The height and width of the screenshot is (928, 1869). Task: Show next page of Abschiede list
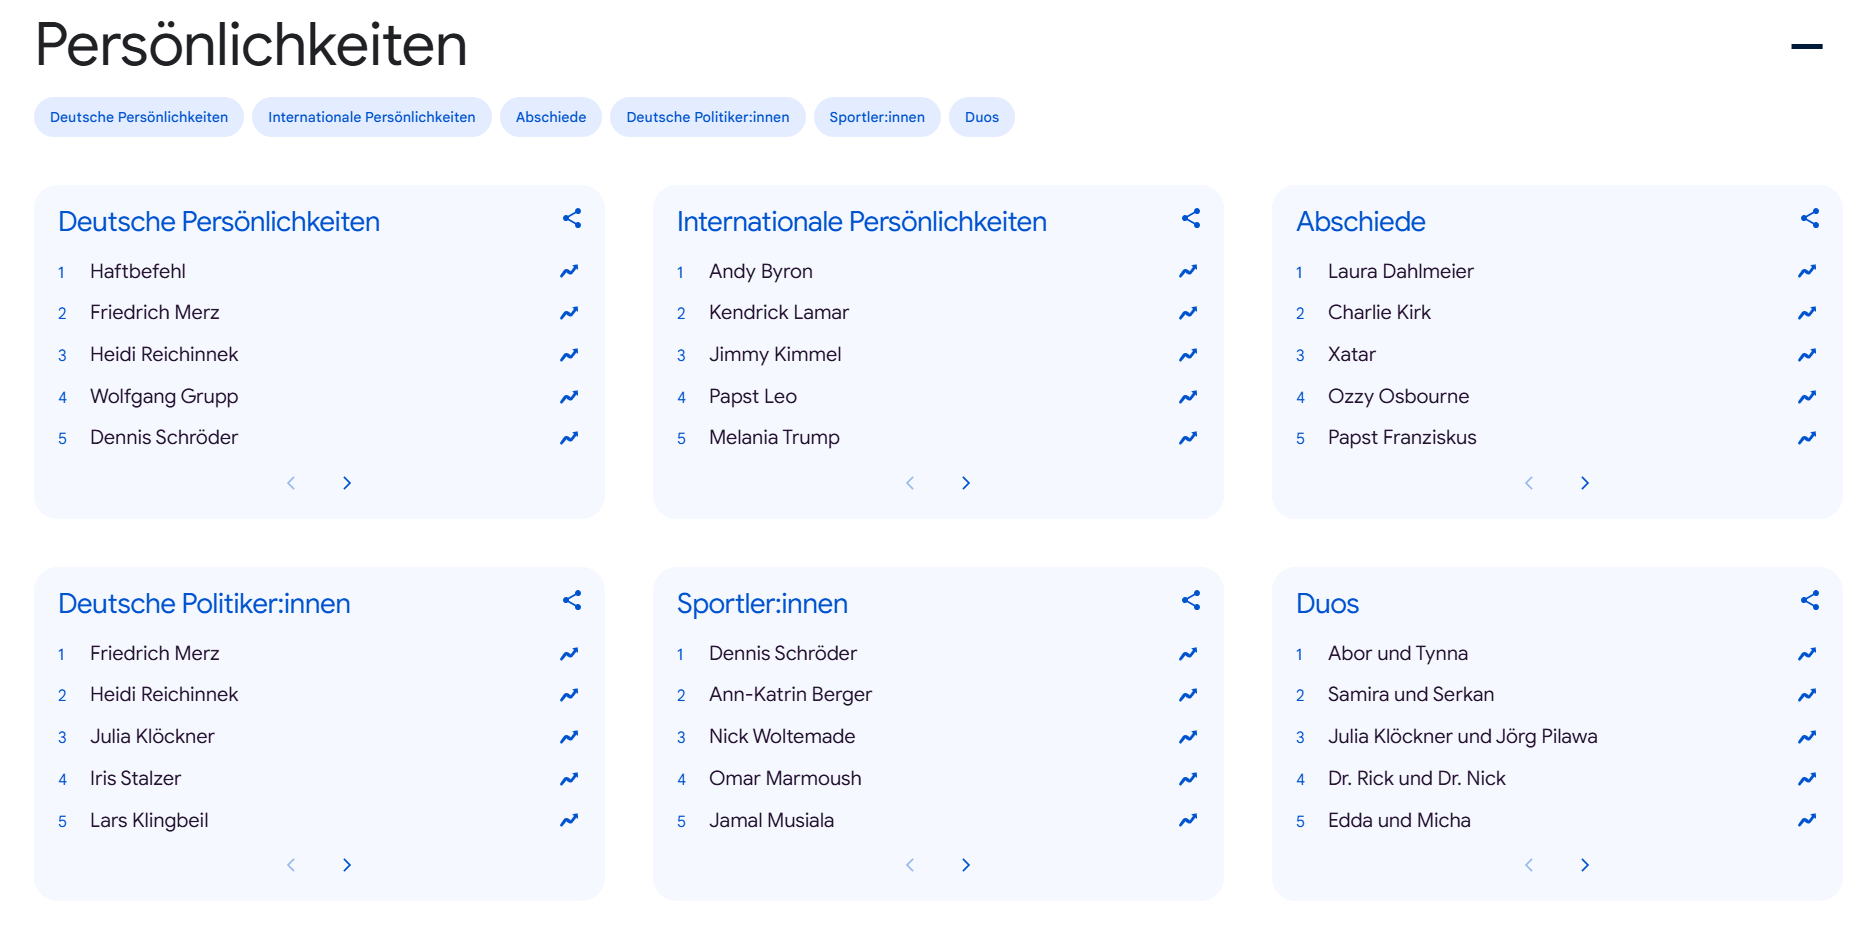click(x=1584, y=483)
